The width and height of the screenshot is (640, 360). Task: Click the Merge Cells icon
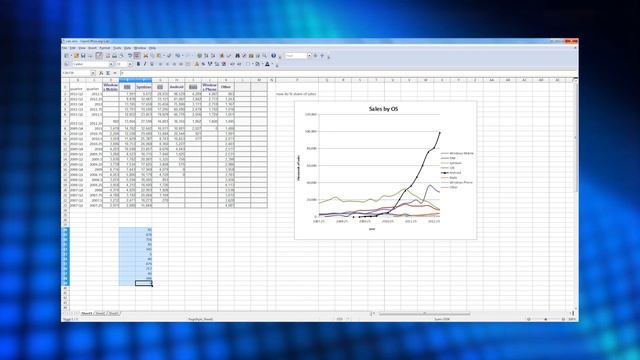[x=188, y=64]
